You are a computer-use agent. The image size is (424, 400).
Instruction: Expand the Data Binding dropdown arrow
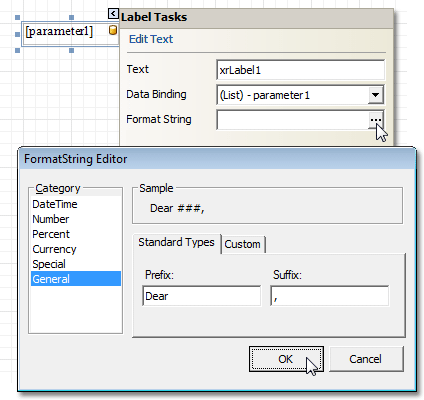(376, 95)
